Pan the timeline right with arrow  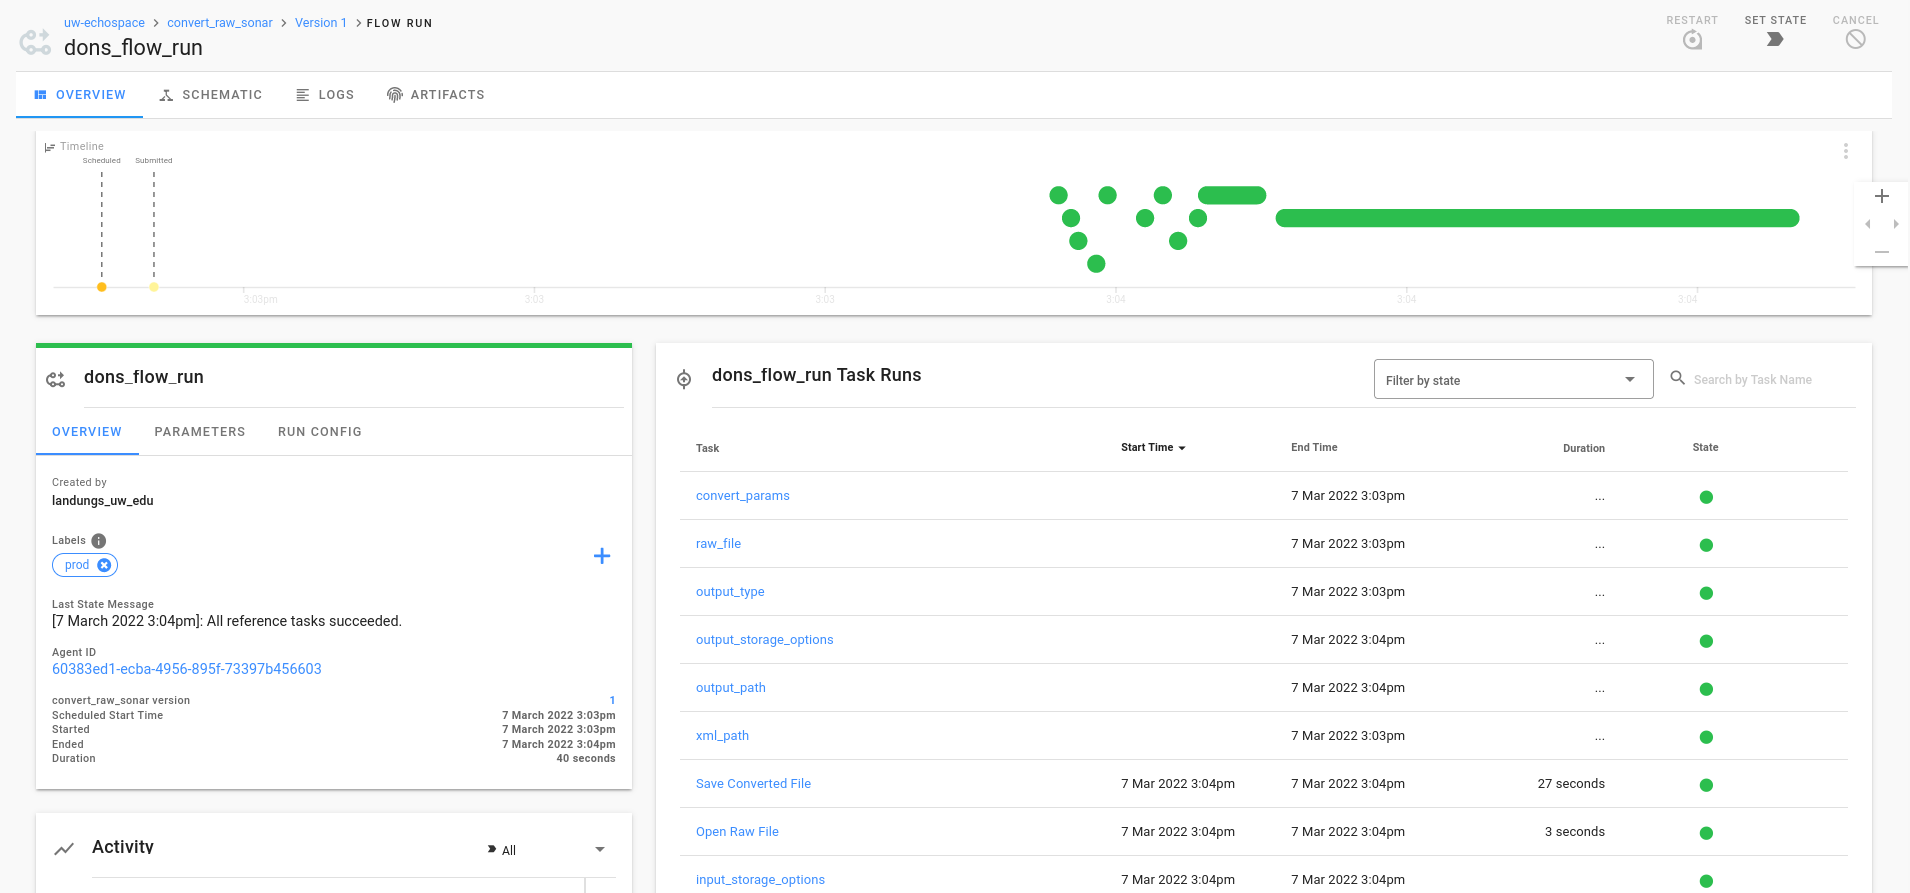point(1895,224)
